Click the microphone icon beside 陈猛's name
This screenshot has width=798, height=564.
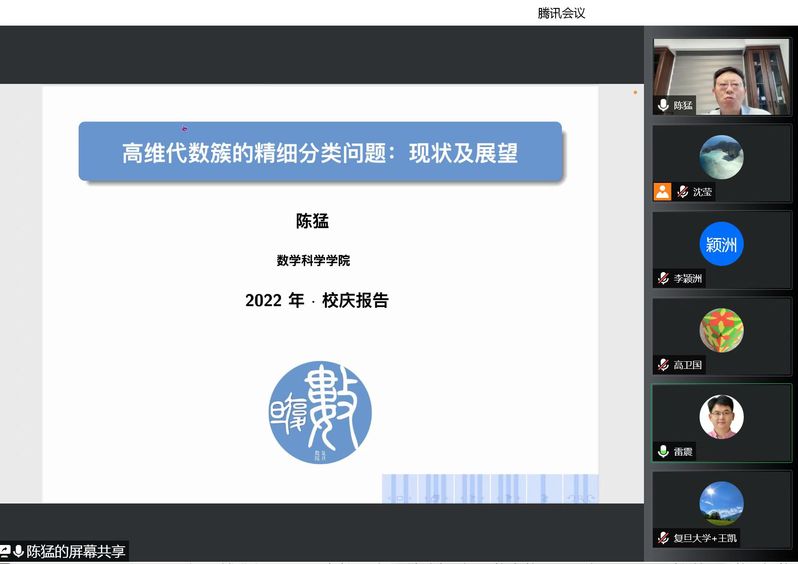tap(663, 105)
